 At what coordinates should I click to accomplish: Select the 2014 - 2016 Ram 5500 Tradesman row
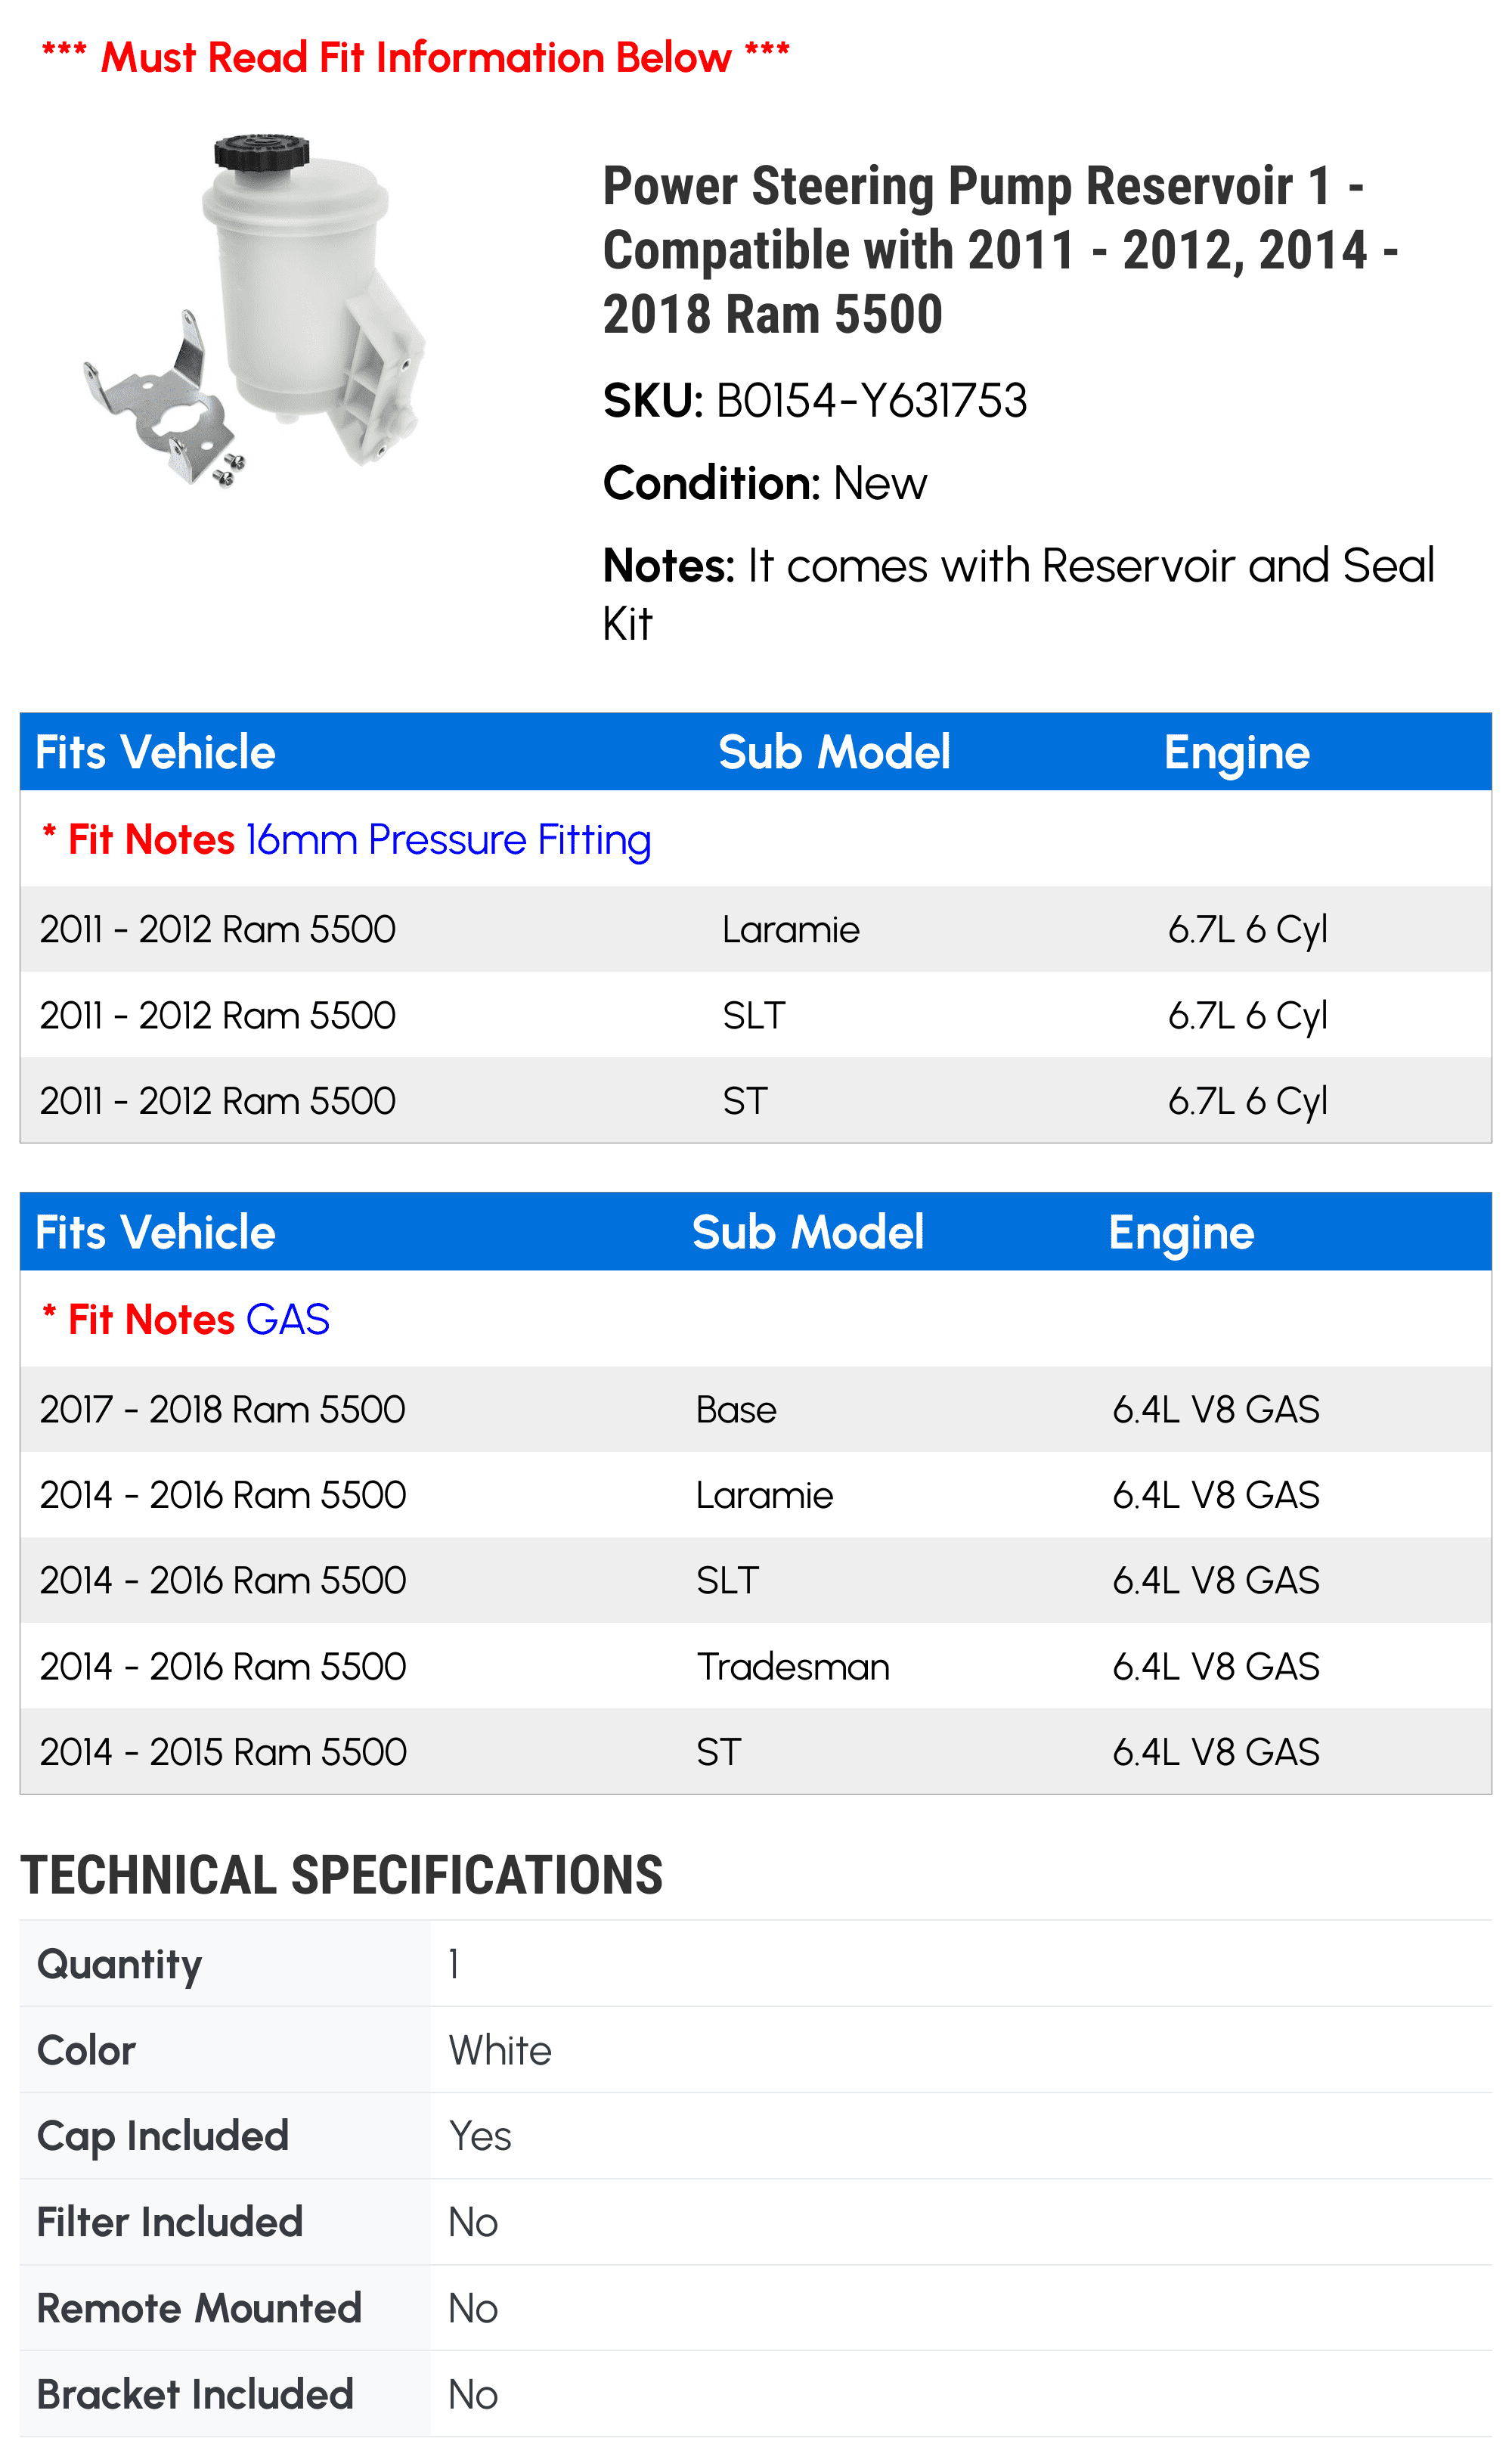pyautogui.click(x=756, y=1666)
